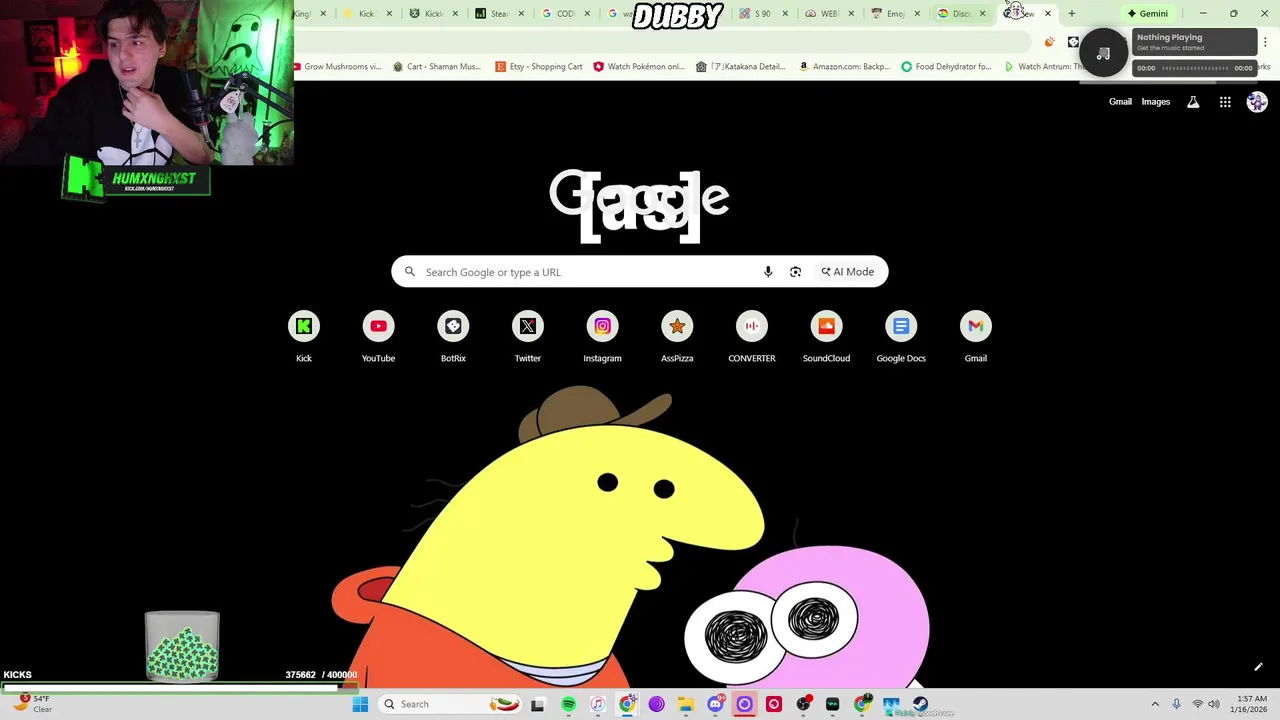This screenshot has height=720, width=1280.
Task: Open the Kick shortcut tile
Action: (x=304, y=337)
